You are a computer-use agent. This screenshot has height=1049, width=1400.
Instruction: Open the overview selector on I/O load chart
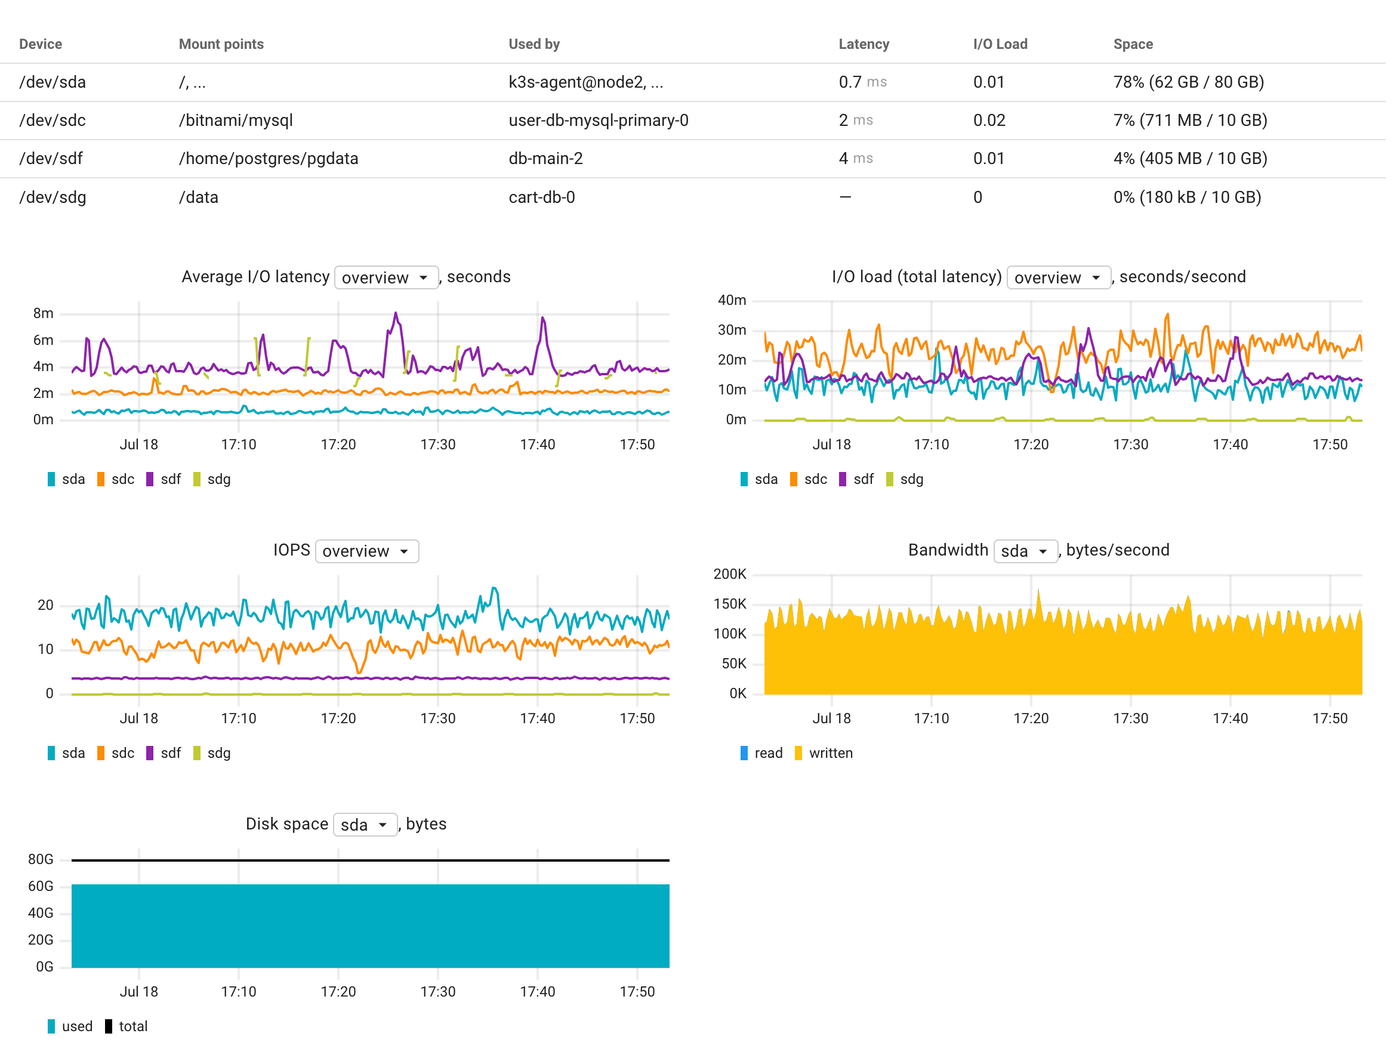point(1057,277)
